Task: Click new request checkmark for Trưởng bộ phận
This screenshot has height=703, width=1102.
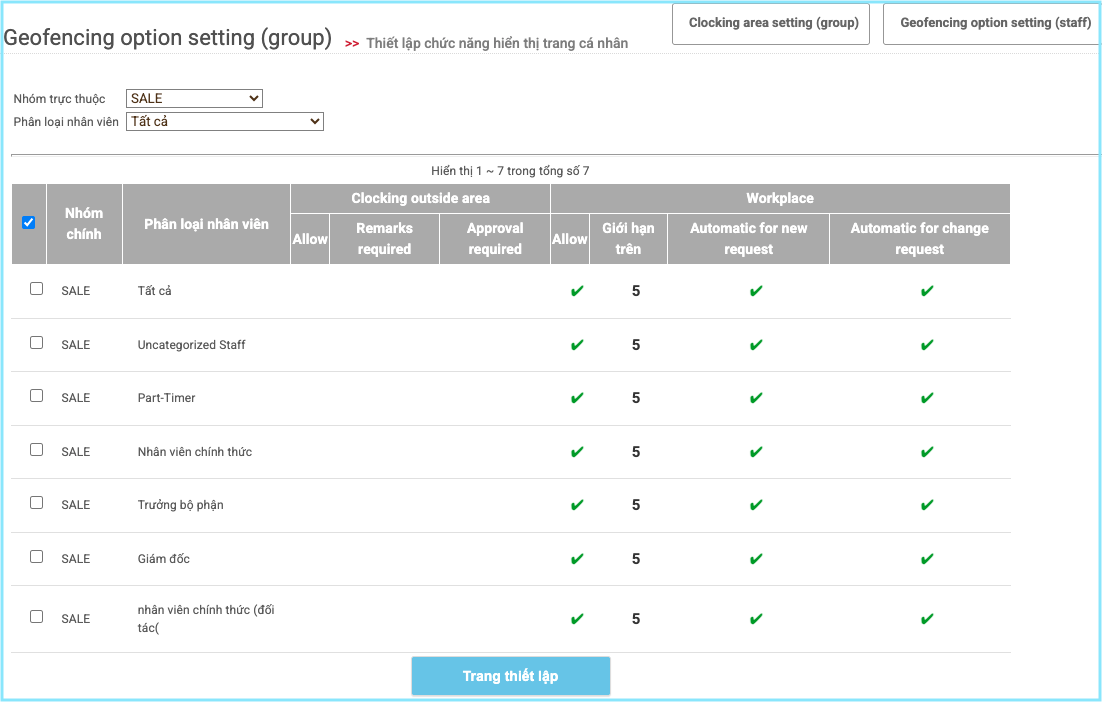Action: (756, 505)
